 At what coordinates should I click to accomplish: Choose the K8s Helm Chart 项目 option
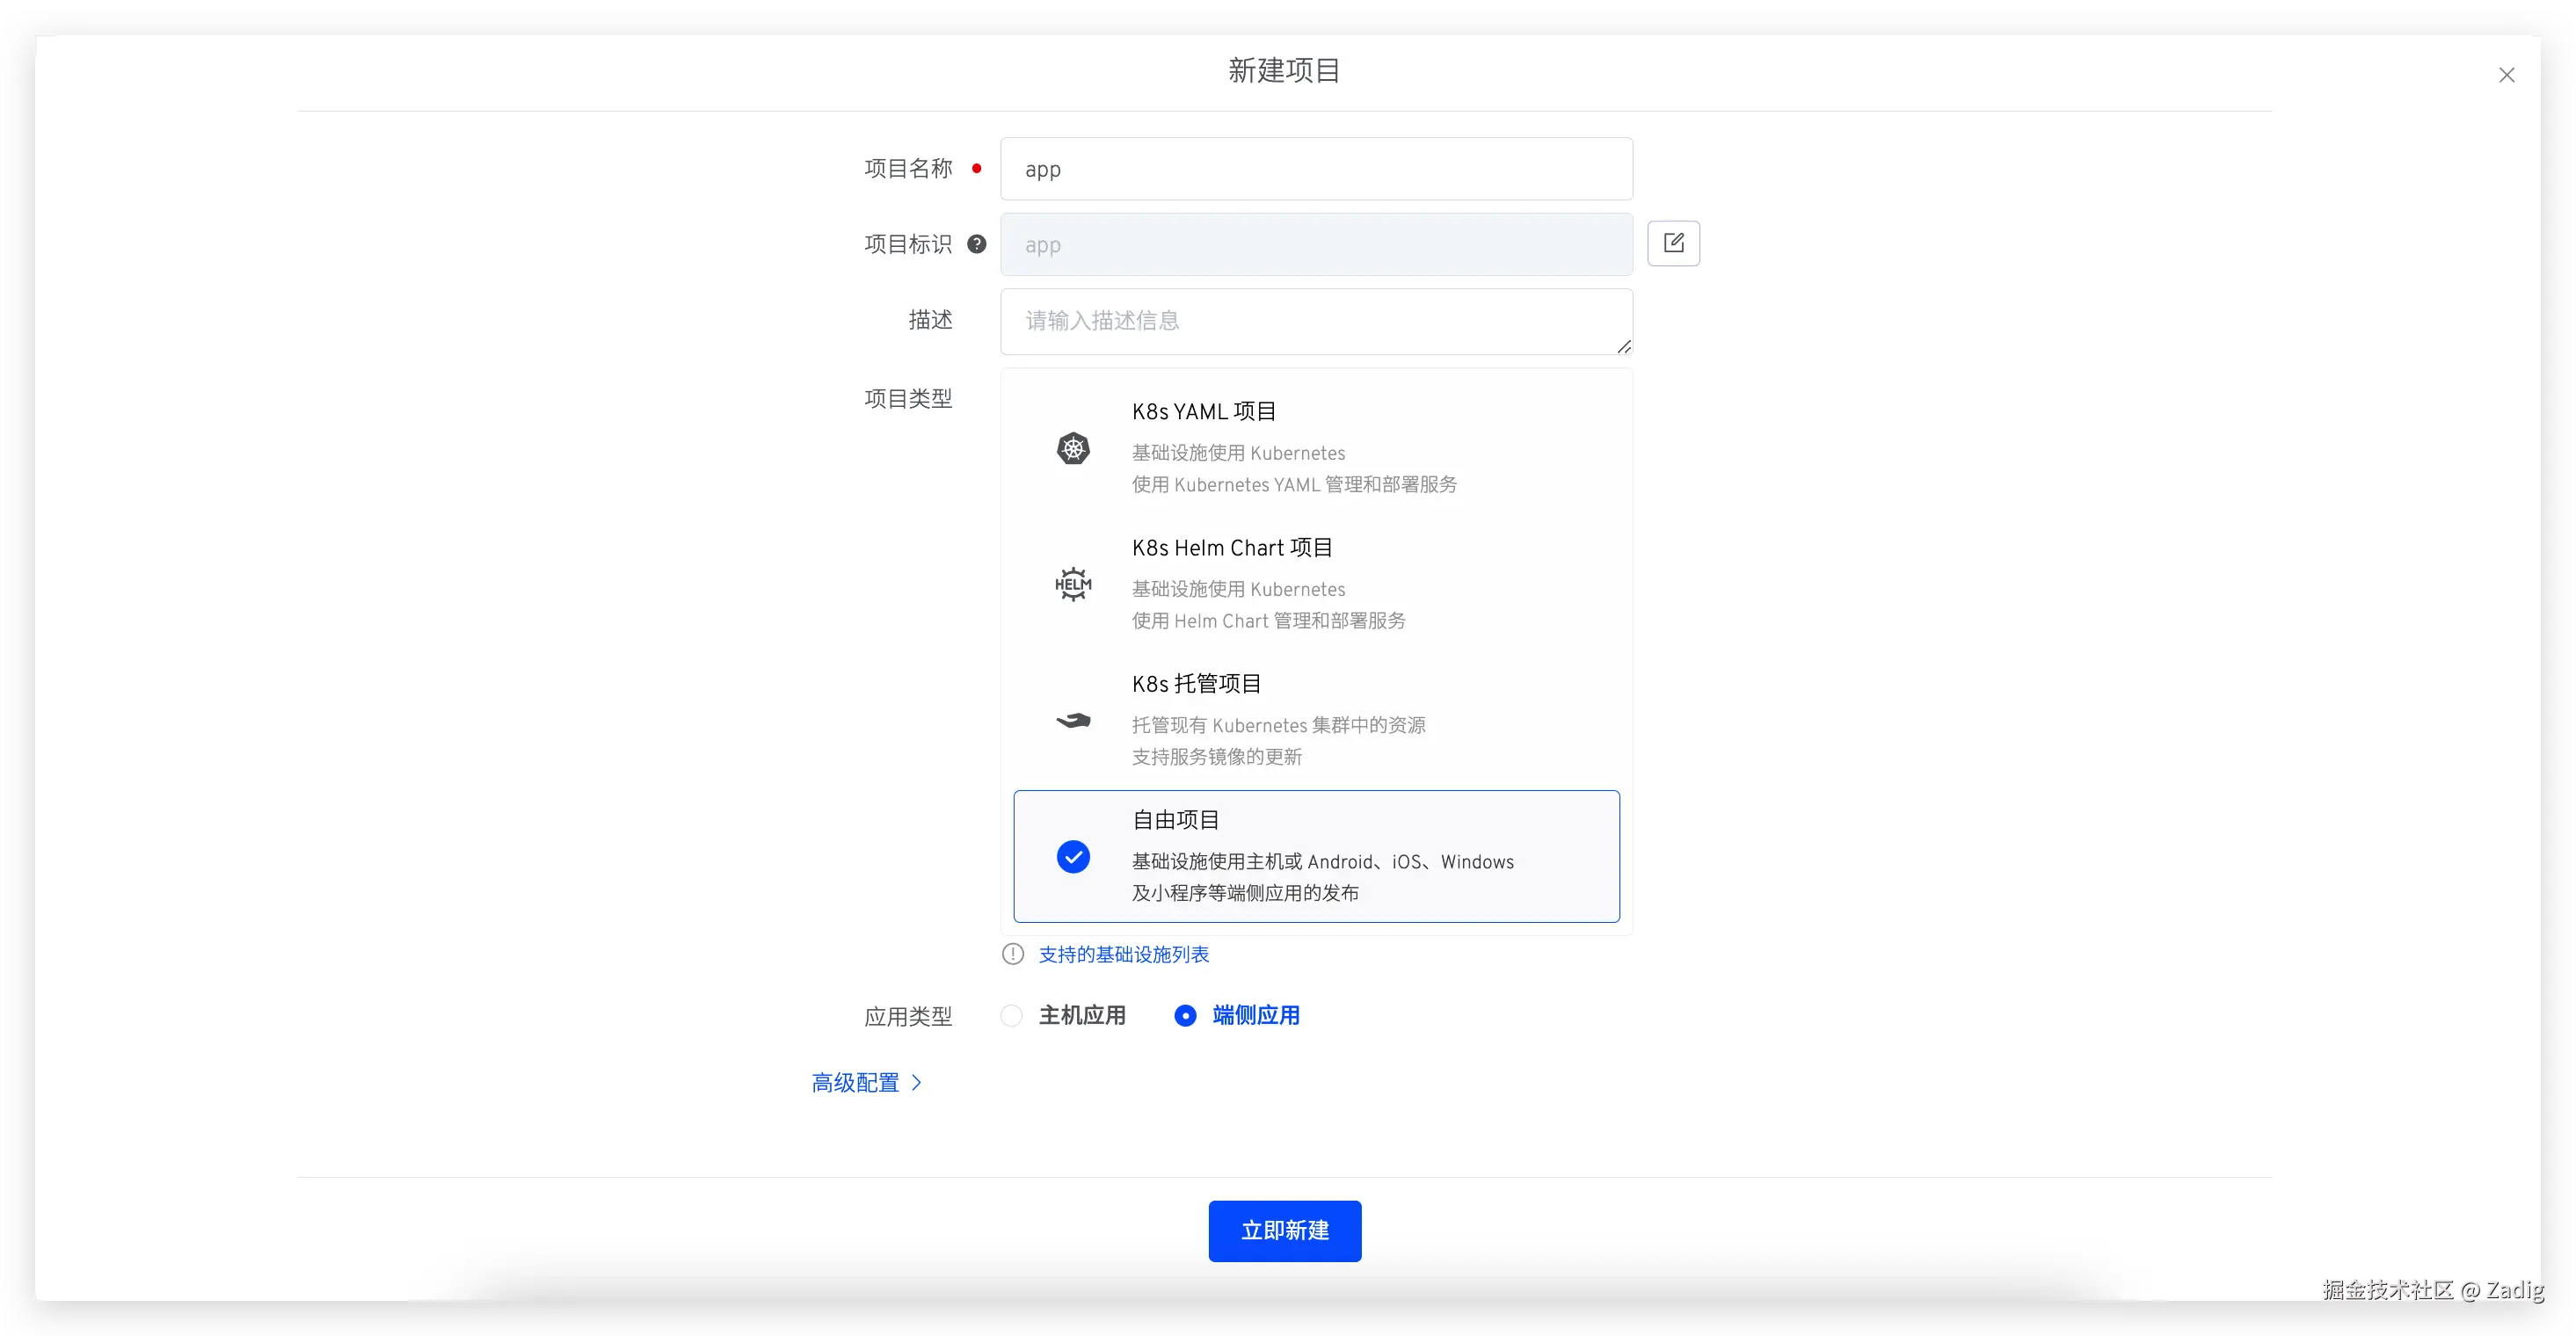coord(1316,583)
